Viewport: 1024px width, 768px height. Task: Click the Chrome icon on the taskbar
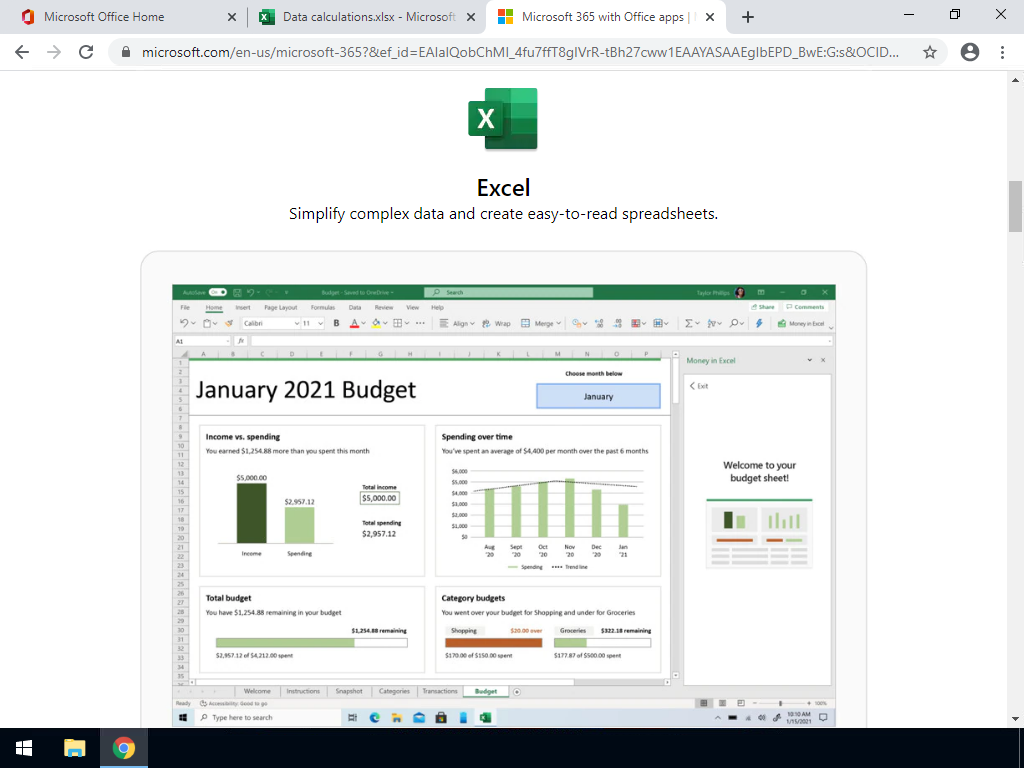123,748
